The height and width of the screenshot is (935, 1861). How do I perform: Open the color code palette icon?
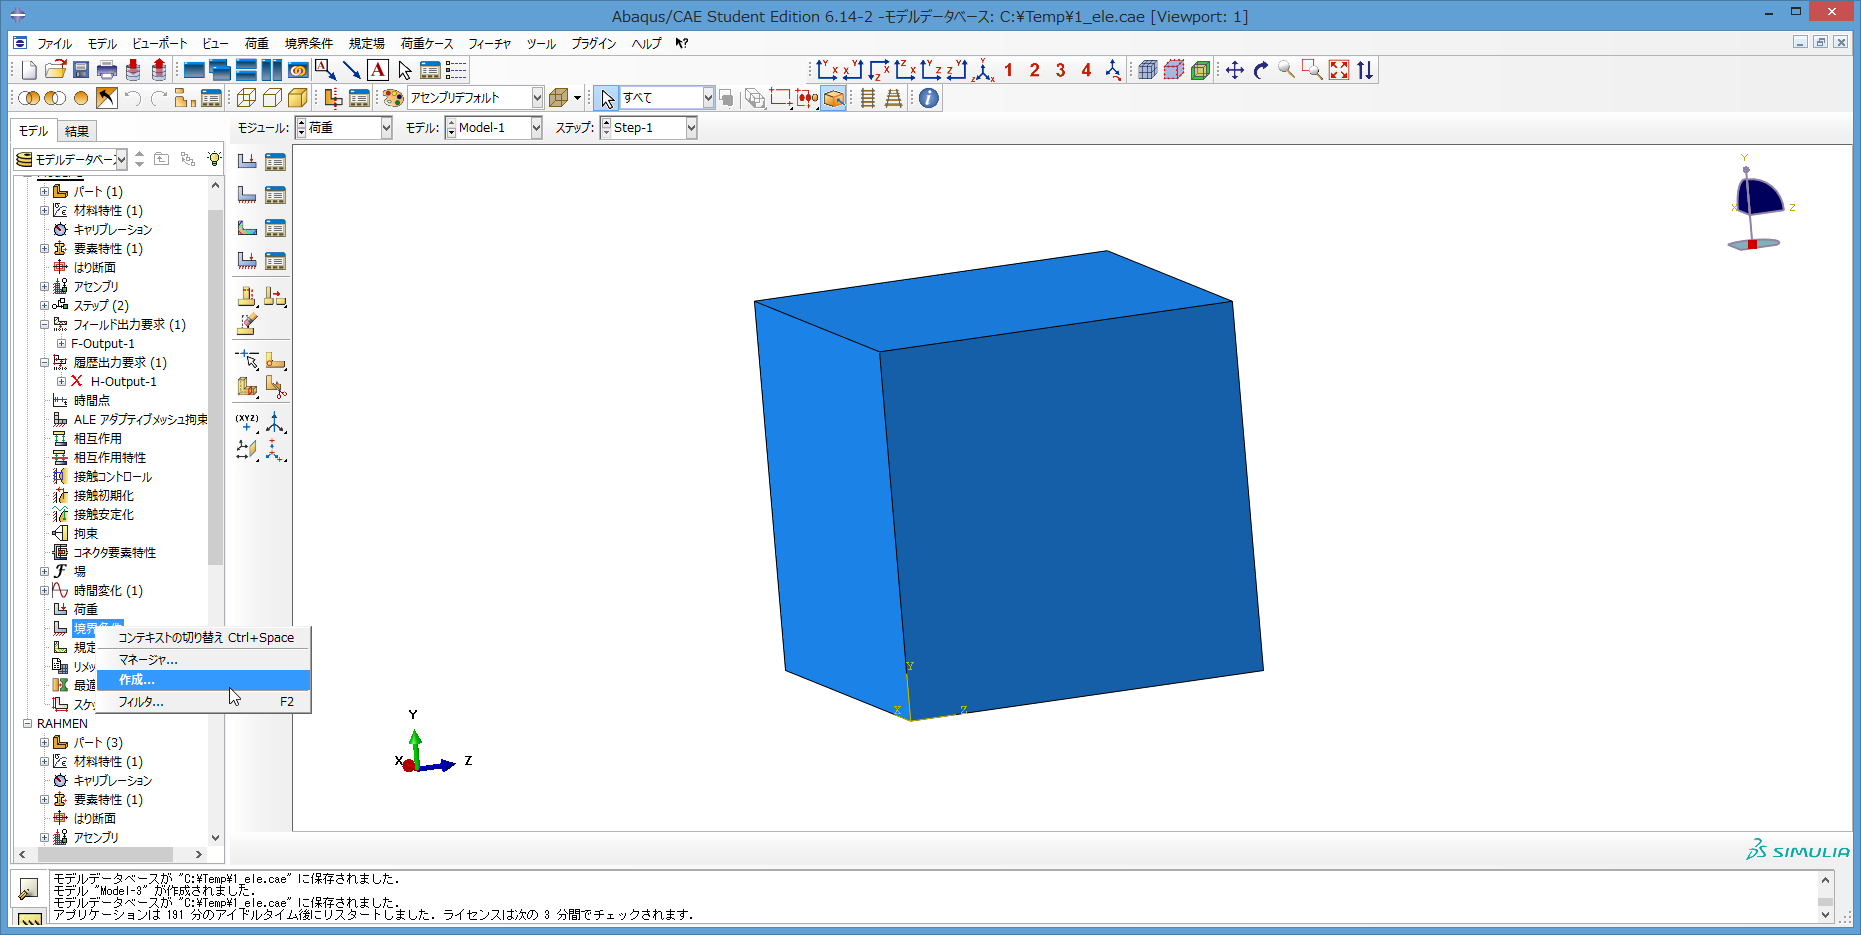pos(393,98)
